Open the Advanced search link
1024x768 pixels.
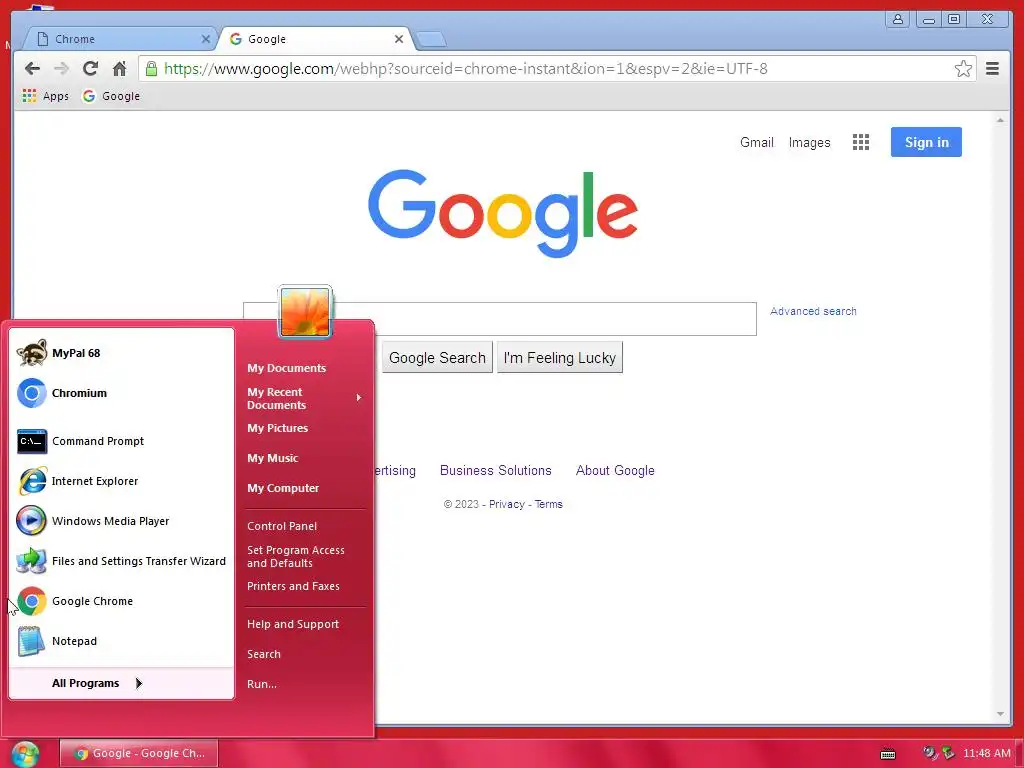coord(813,312)
